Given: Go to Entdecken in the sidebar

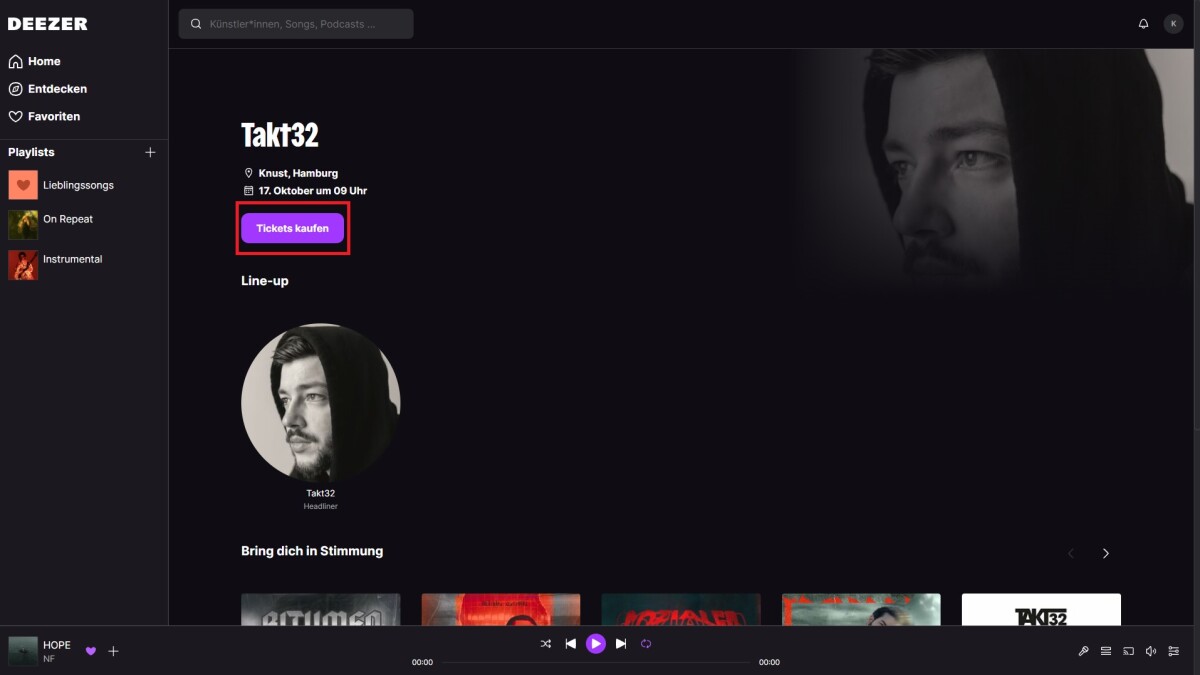Looking at the screenshot, I should coord(57,89).
